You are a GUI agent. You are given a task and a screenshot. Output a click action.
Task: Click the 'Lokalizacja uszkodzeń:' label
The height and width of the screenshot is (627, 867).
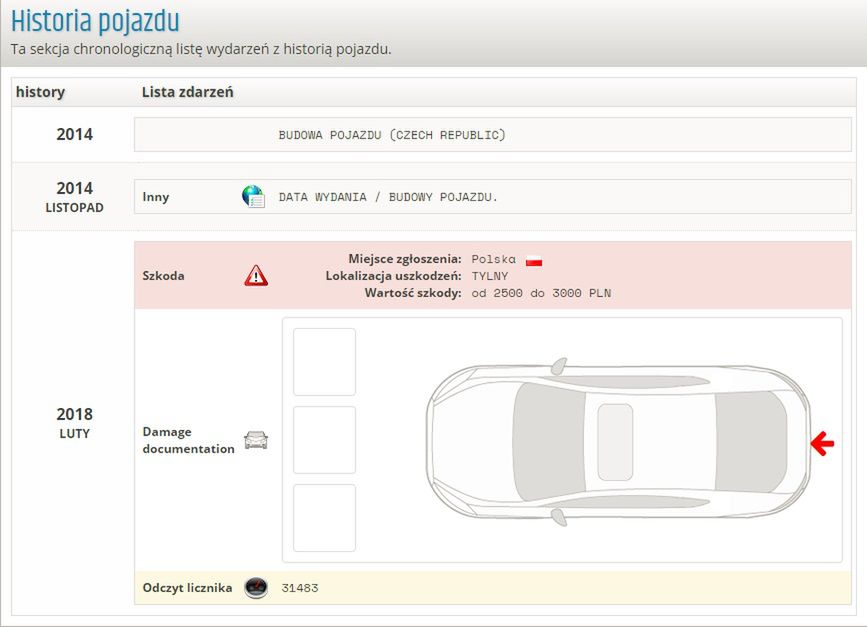coord(393,276)
